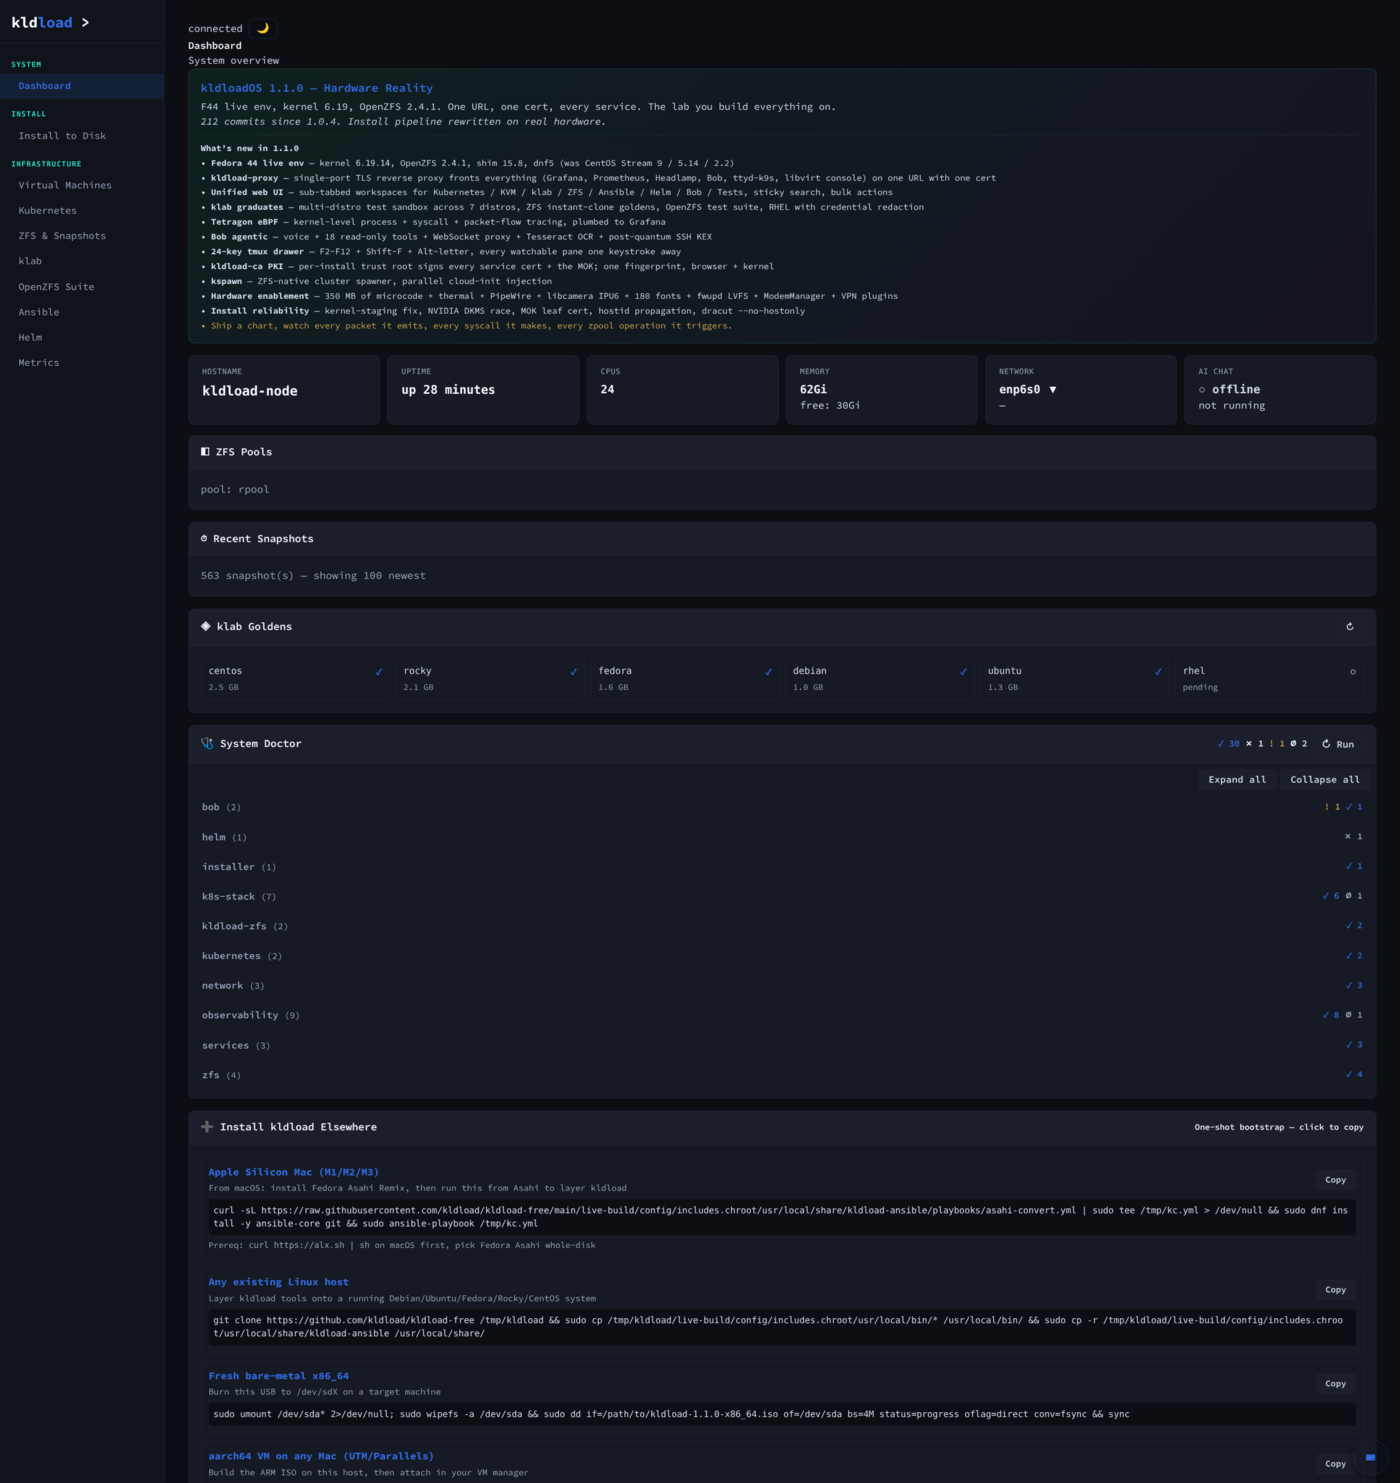Click the AI Chat offline status card
Screen dimensions: 1400x1483
[x=1280, y=390]
